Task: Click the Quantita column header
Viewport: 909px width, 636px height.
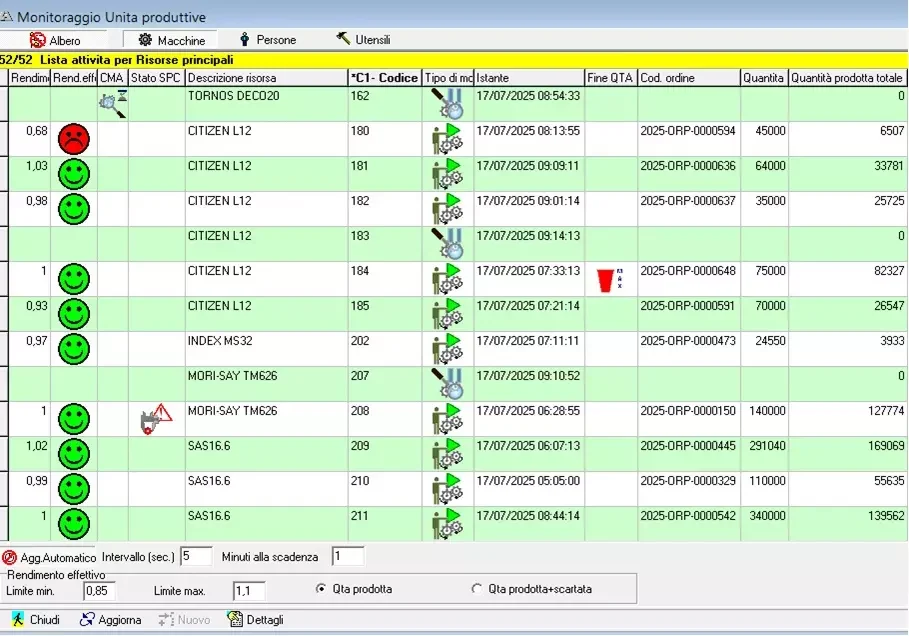Action: click(765, 78)
